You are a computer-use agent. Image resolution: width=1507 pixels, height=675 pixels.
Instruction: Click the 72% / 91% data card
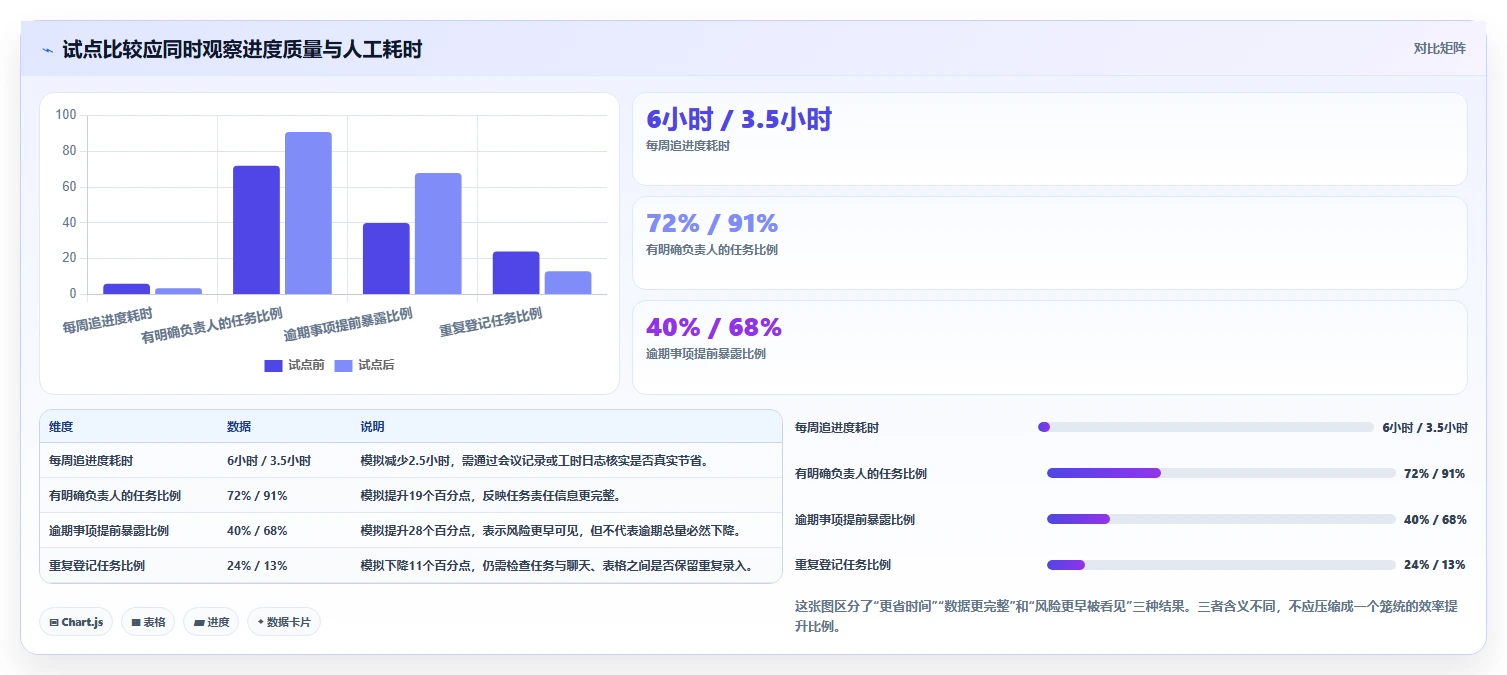[1049, 243]
